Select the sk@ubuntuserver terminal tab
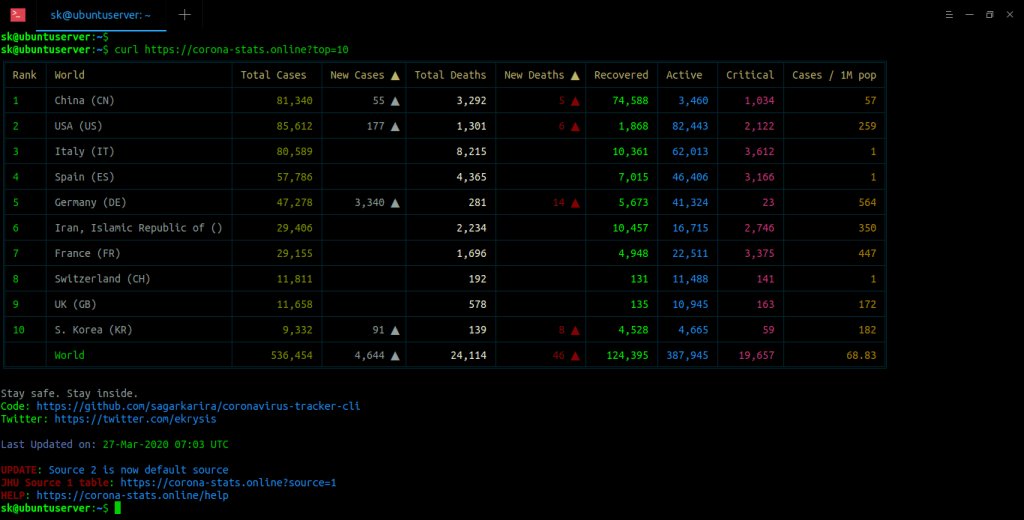Viewport: 1024px width, 520px height. tap(98, 15)
